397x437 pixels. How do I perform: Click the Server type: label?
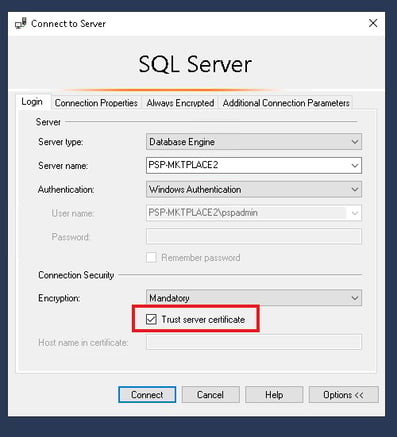click(61, 142)
